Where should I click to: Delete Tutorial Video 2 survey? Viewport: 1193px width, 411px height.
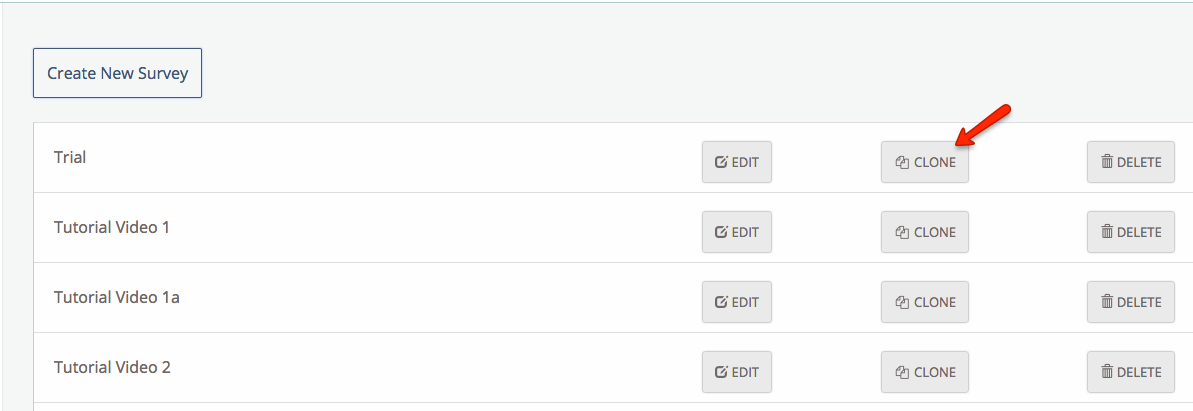1131,372
